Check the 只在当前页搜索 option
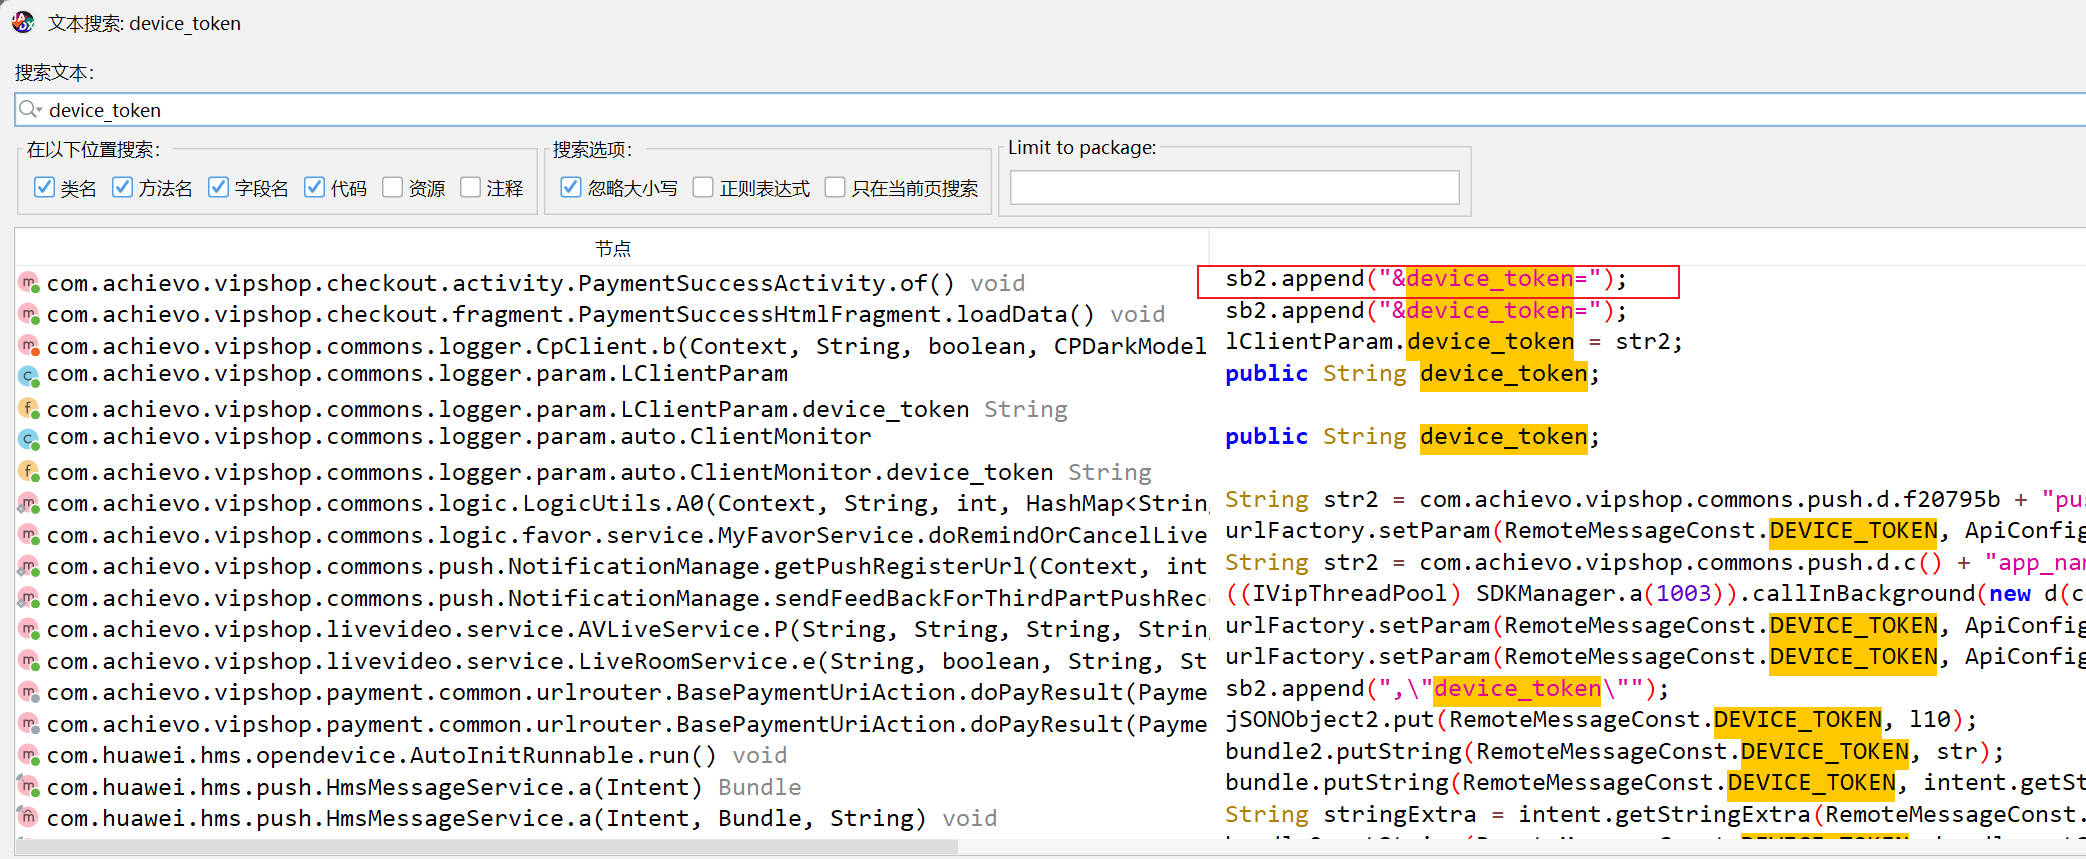The image size is (2086, 859). (x=835, y=187)
